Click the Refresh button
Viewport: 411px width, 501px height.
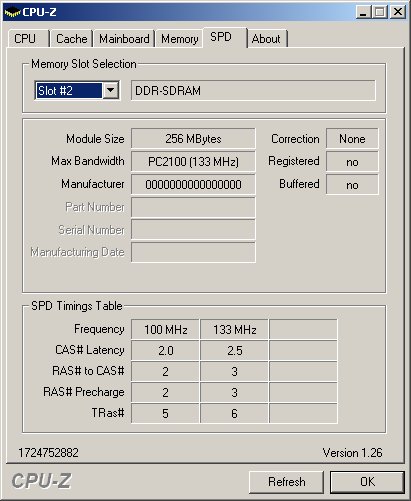pos(287,482)
